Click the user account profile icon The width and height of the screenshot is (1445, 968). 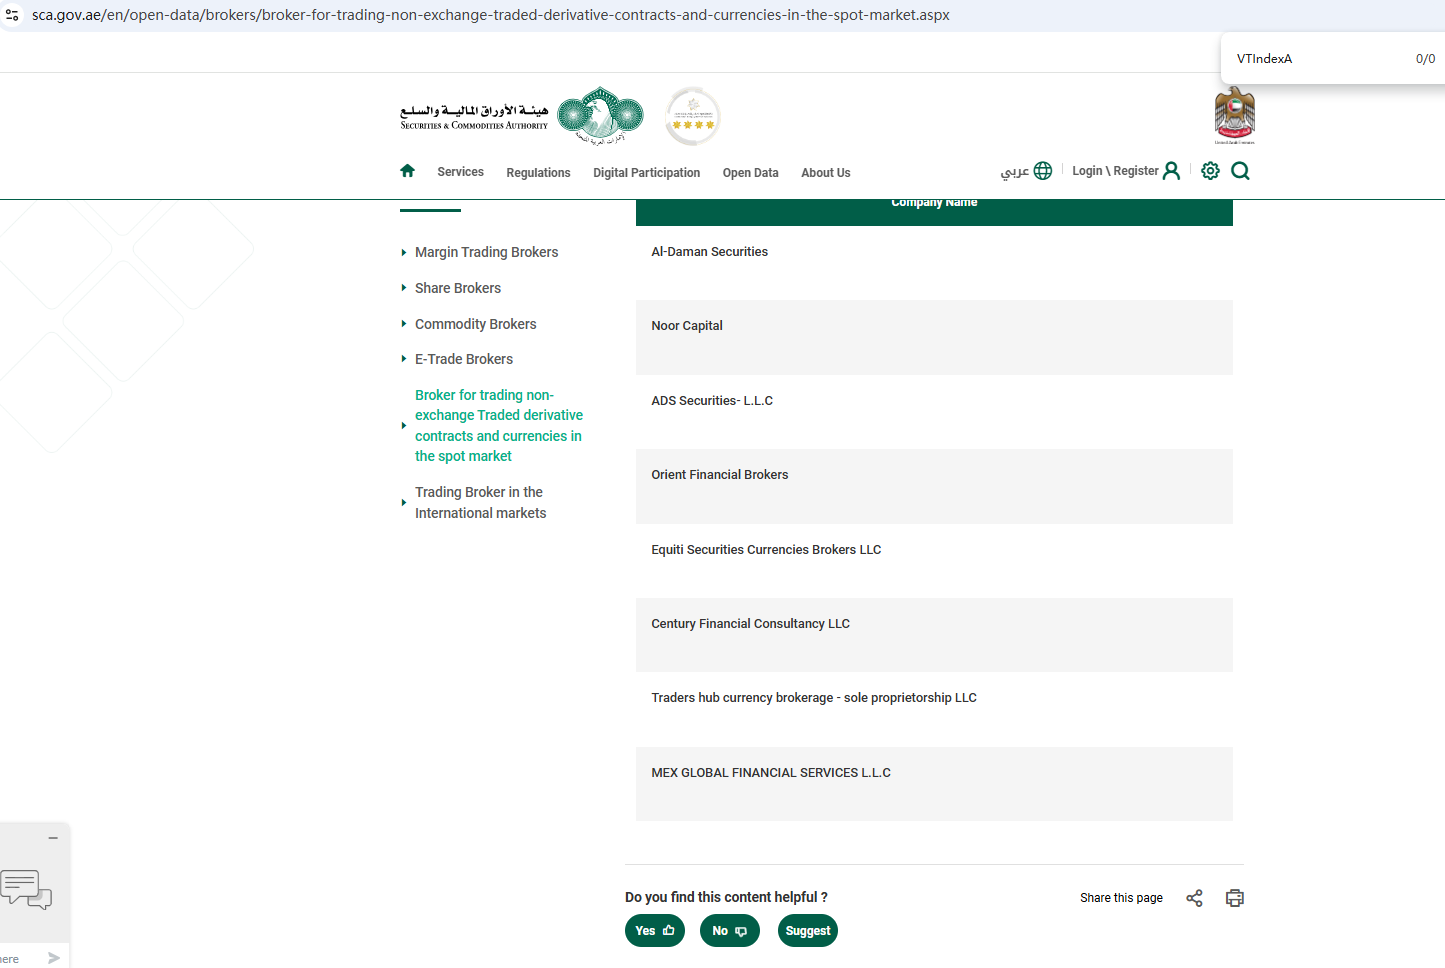[x=1171, y=171]
